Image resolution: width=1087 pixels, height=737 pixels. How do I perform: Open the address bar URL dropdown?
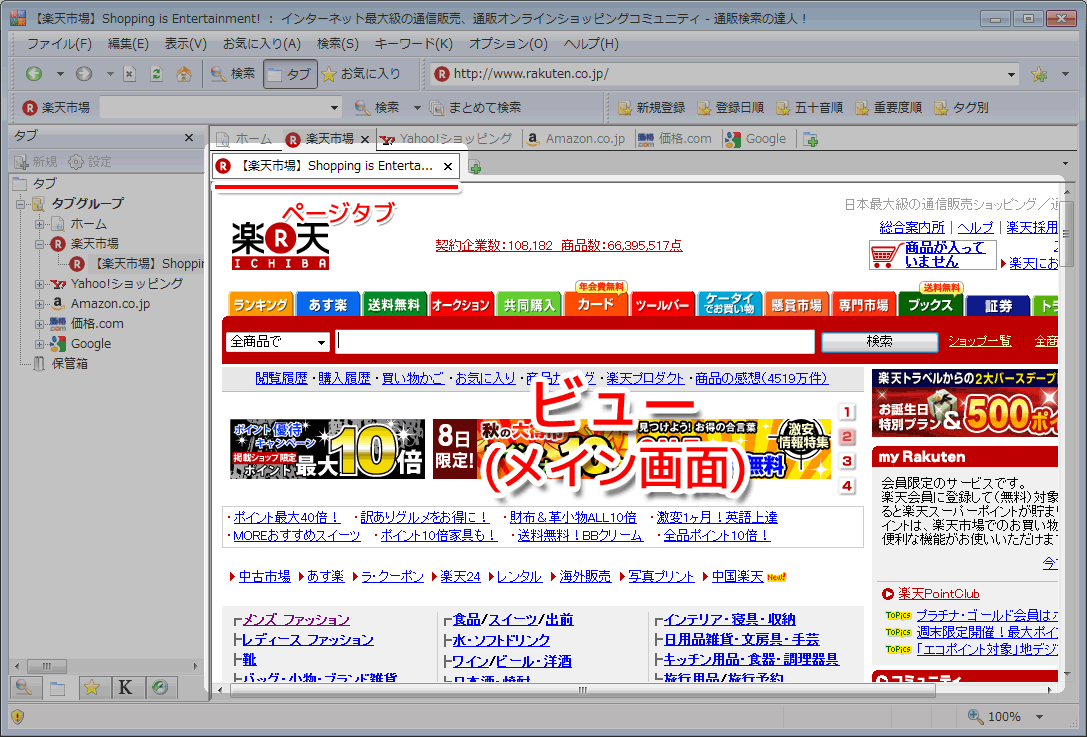click(x=1011, y=74)
